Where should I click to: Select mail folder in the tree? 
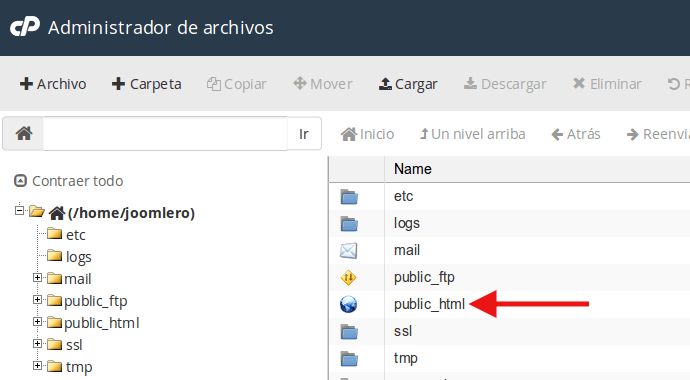point(77,279)
